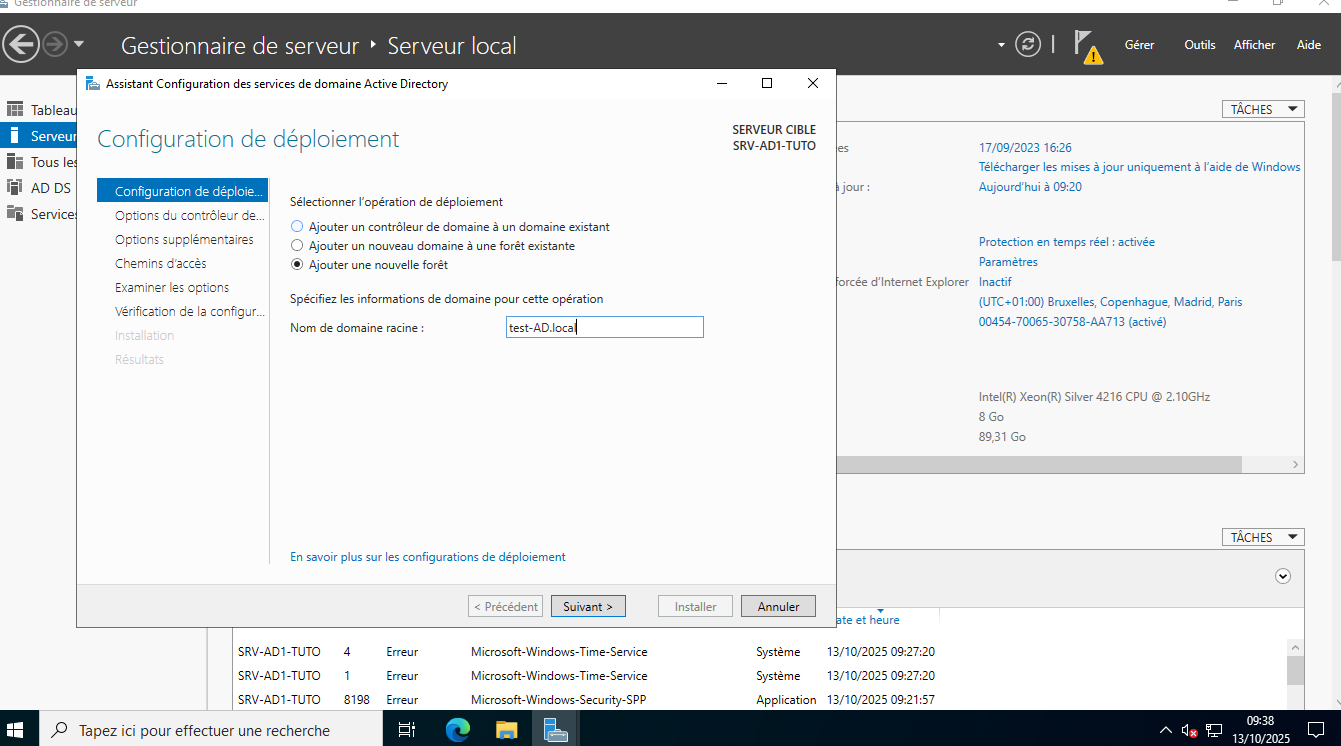Open the Gérer menu
Screen dimensions: 1341x746
click(1139, 45)
